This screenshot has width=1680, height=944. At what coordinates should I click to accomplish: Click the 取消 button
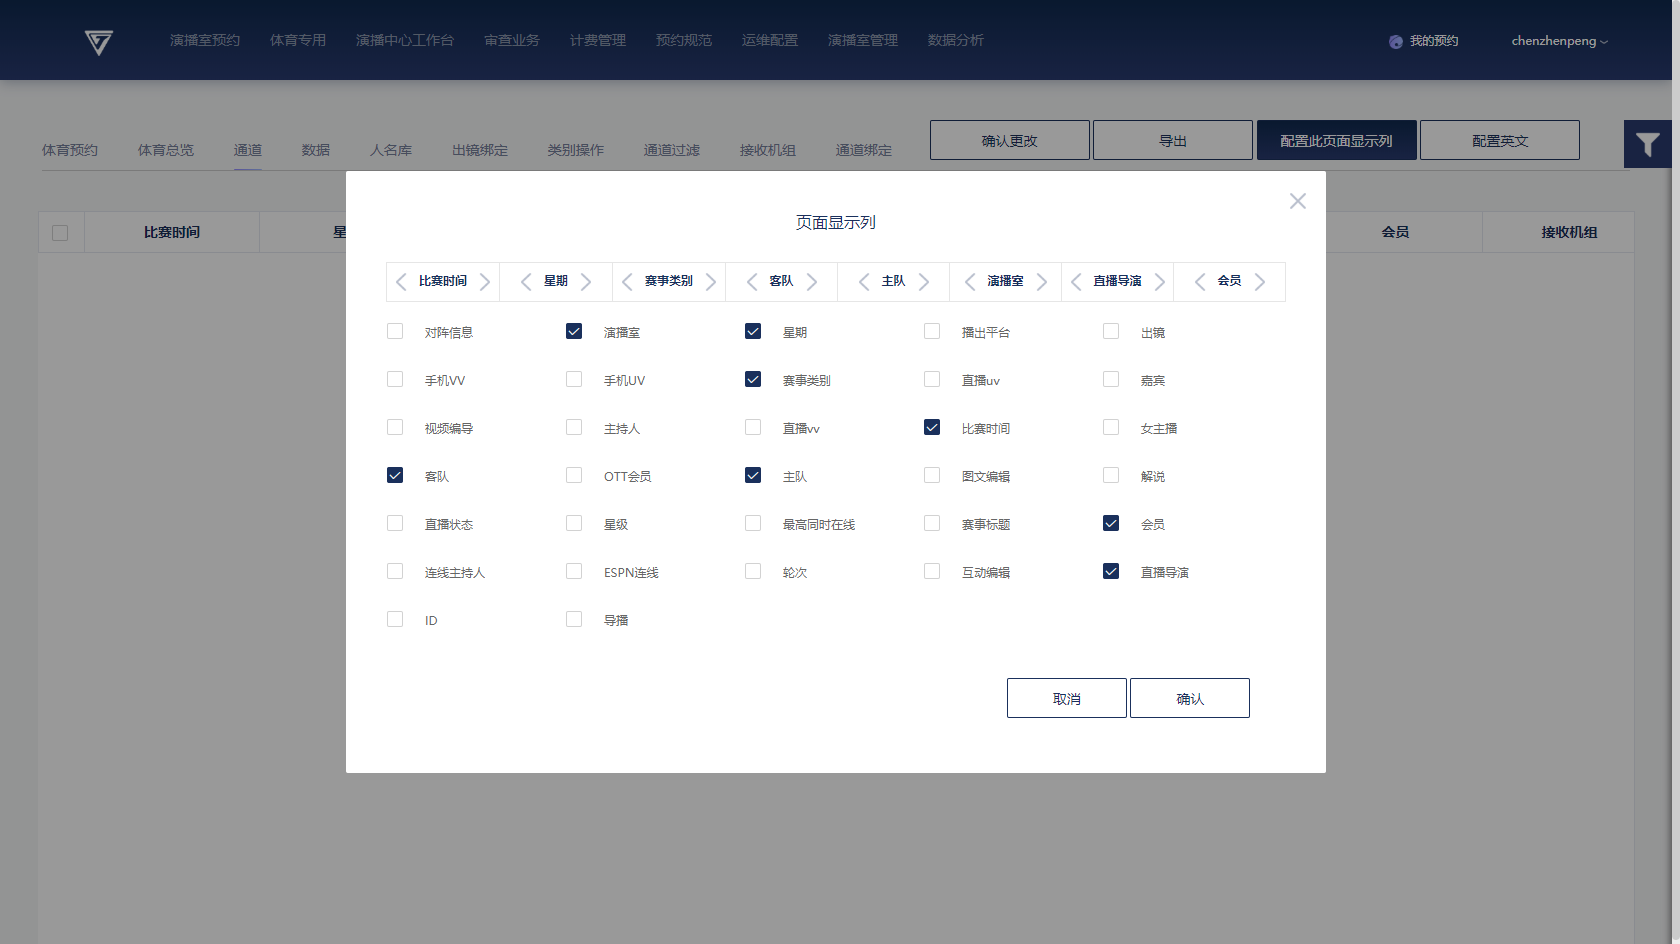(x=1066, y=698)
